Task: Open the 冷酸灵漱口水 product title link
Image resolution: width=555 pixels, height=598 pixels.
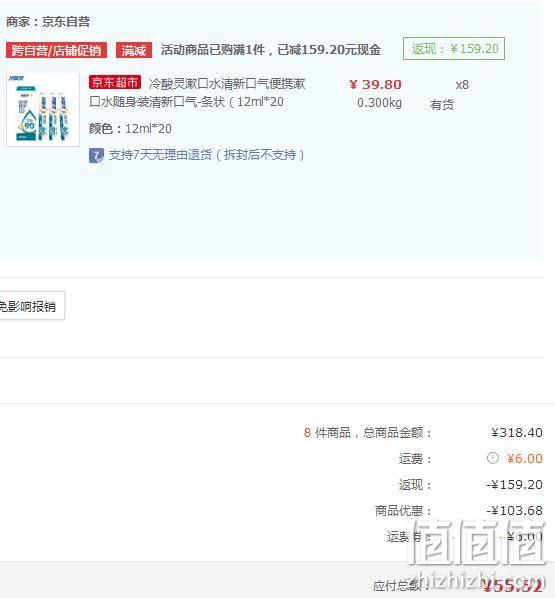Action: pyautogui.click(x=197, y=93)
